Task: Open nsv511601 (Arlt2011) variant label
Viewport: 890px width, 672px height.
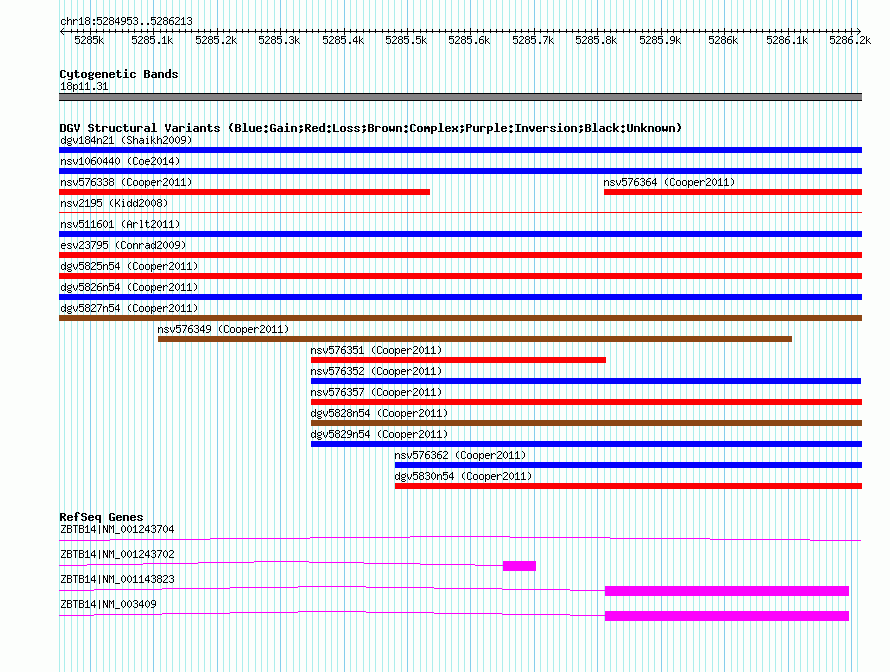Action: pyautogui.click(x=120, y=224)
